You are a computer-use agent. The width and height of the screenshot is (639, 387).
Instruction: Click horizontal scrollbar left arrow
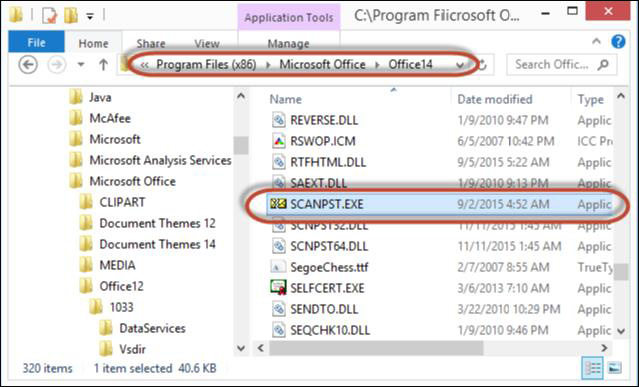261,348
